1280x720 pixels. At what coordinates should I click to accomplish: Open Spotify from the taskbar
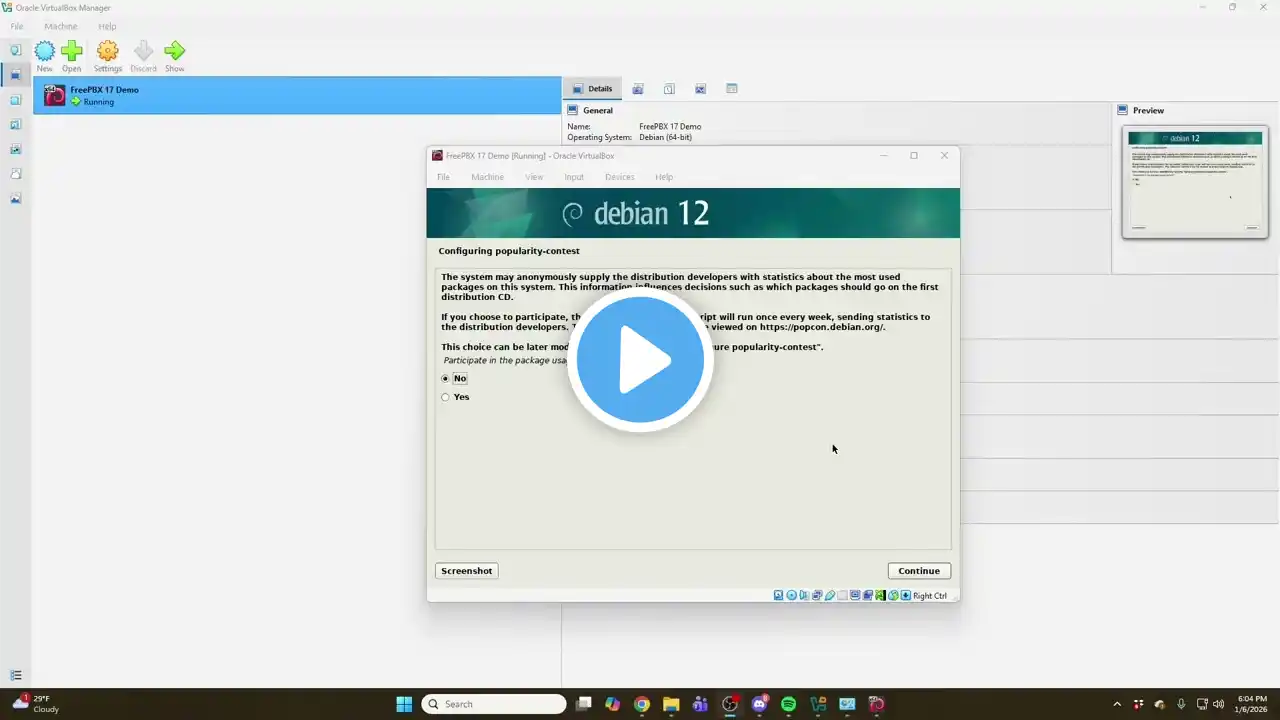788,704
